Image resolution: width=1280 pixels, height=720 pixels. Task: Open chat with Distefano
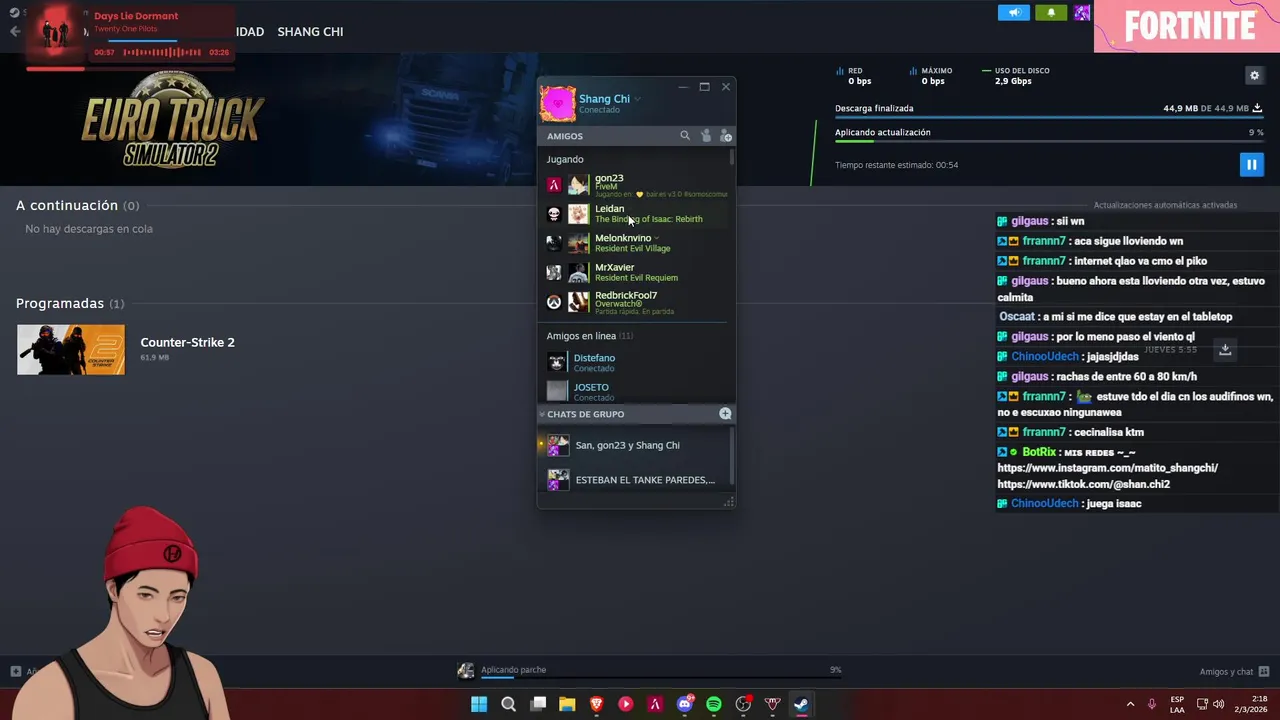(636, 362)
